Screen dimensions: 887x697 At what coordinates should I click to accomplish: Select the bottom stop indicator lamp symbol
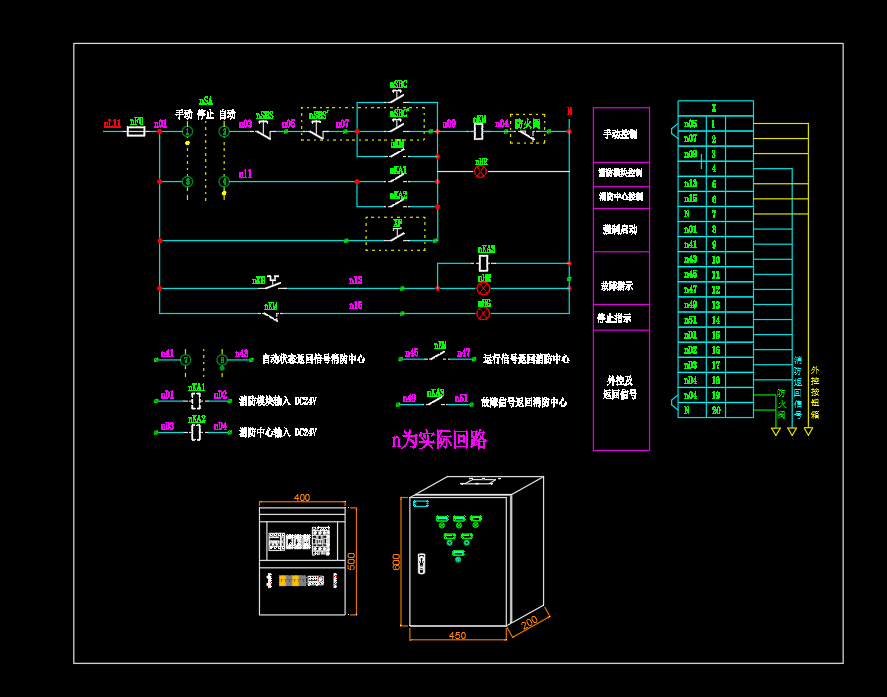click(483, 313)
